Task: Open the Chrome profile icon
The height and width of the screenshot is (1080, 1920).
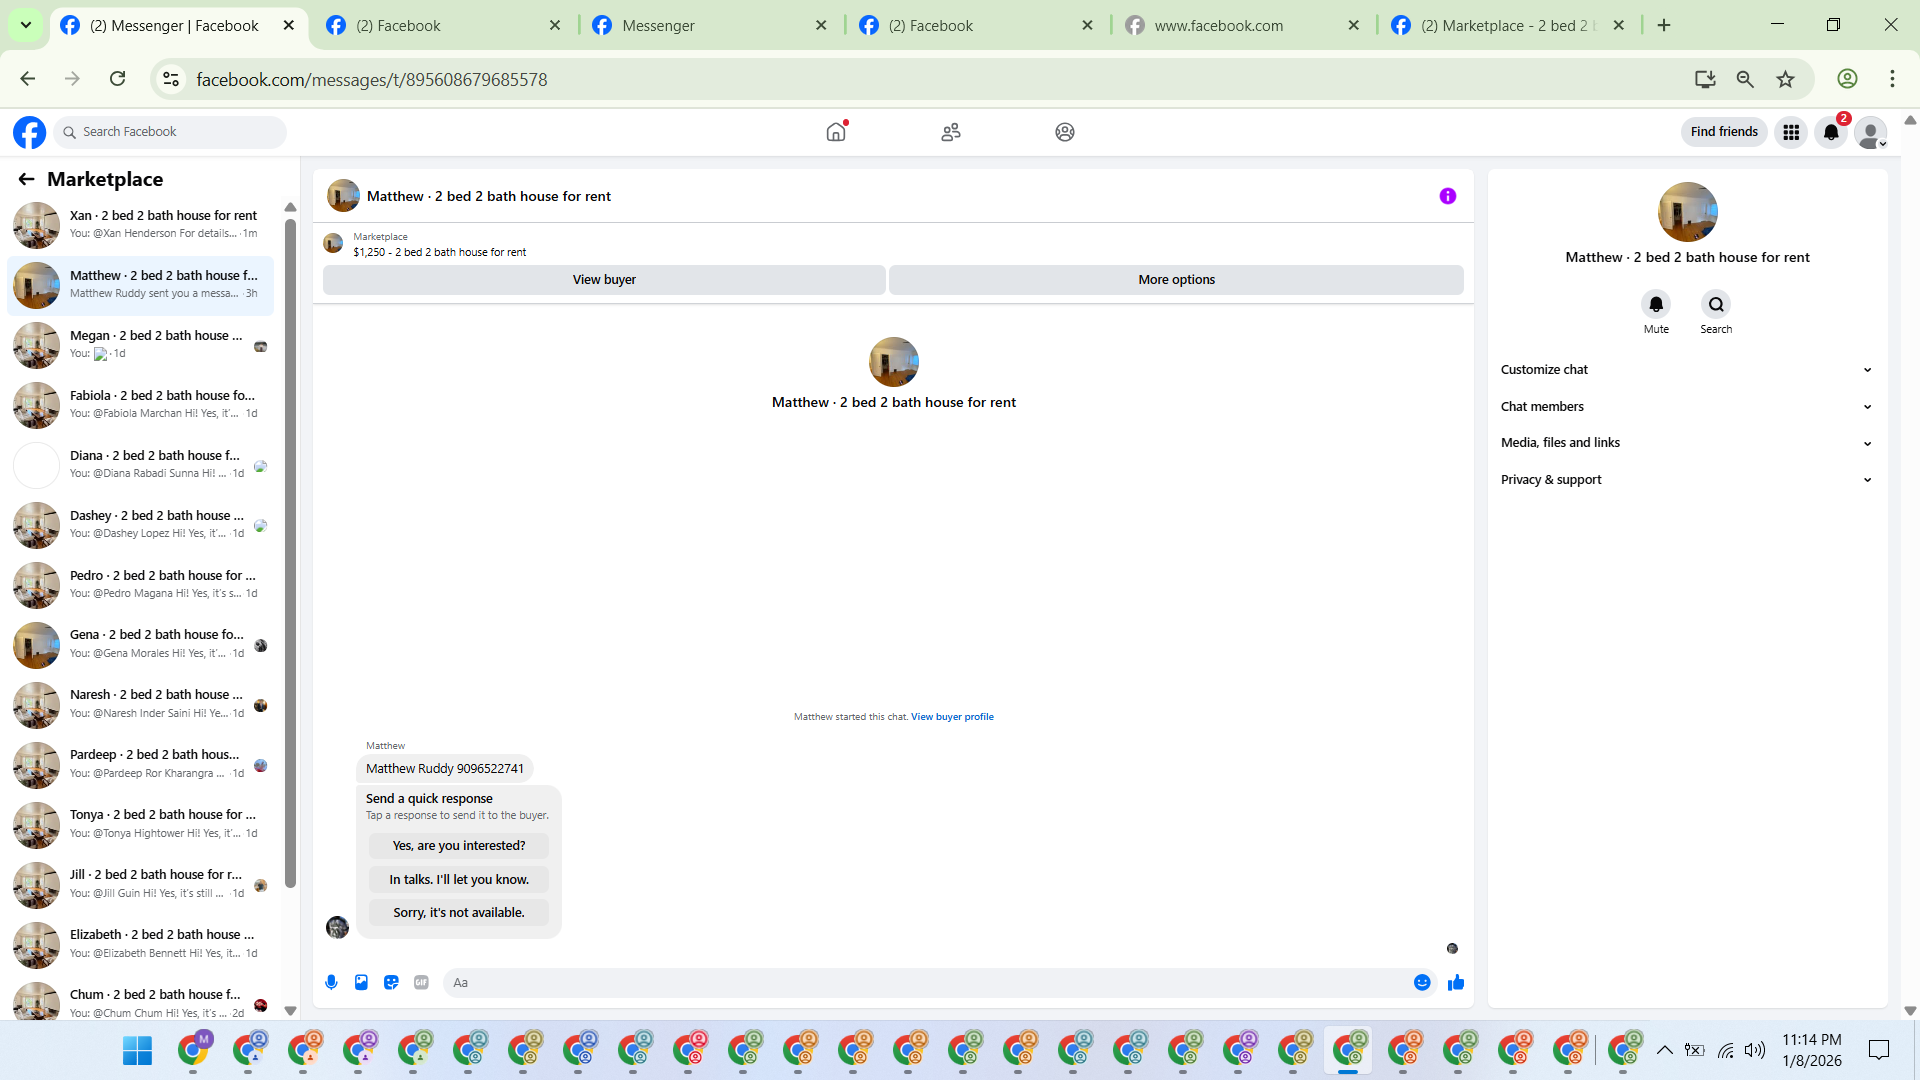Action: [1847, 79]
